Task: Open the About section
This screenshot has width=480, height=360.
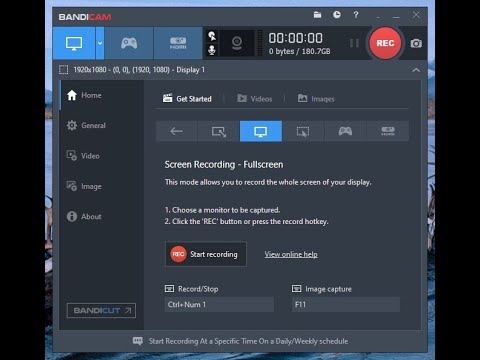Action: tap(102, 216)
